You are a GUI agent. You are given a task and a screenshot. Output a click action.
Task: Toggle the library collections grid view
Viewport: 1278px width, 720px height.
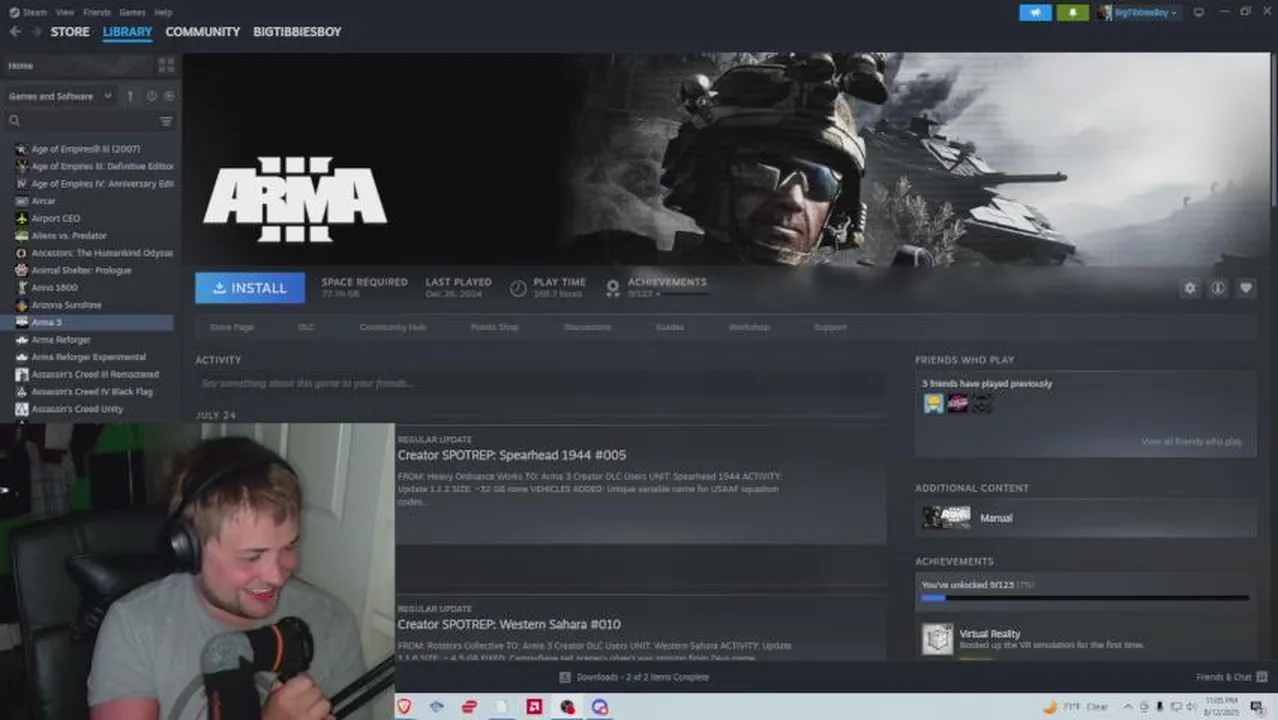coord(166,65)
